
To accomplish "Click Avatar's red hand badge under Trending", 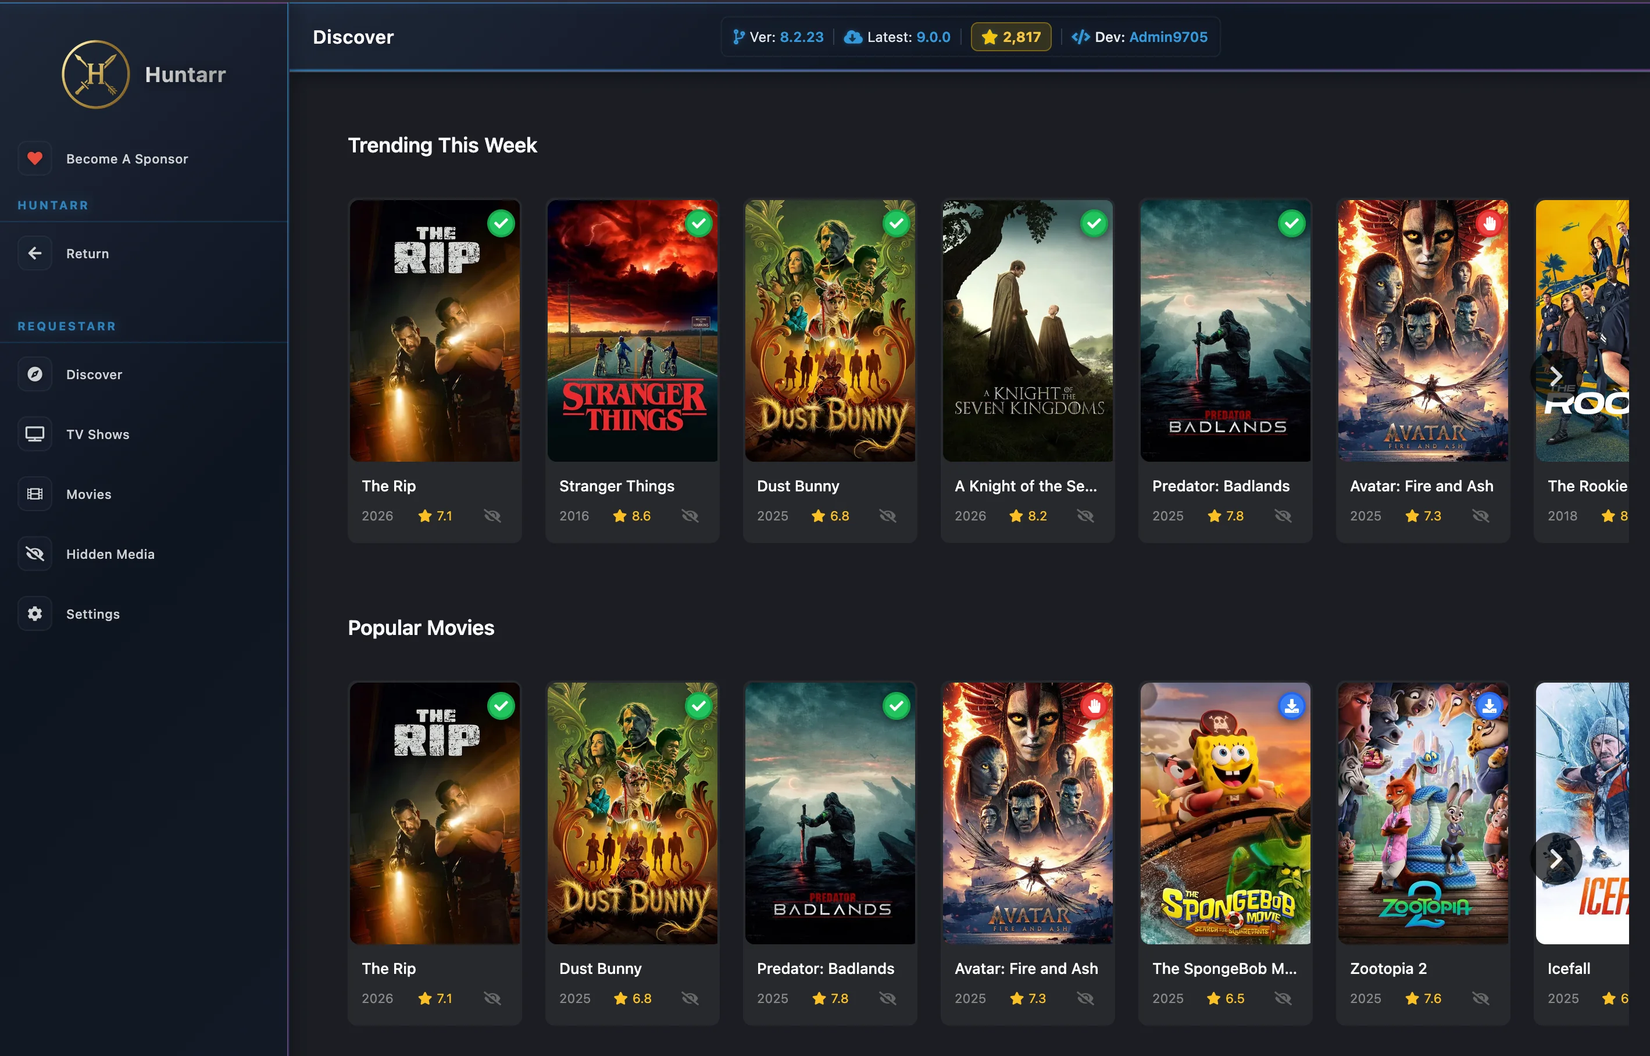I will coord(1490,223).
